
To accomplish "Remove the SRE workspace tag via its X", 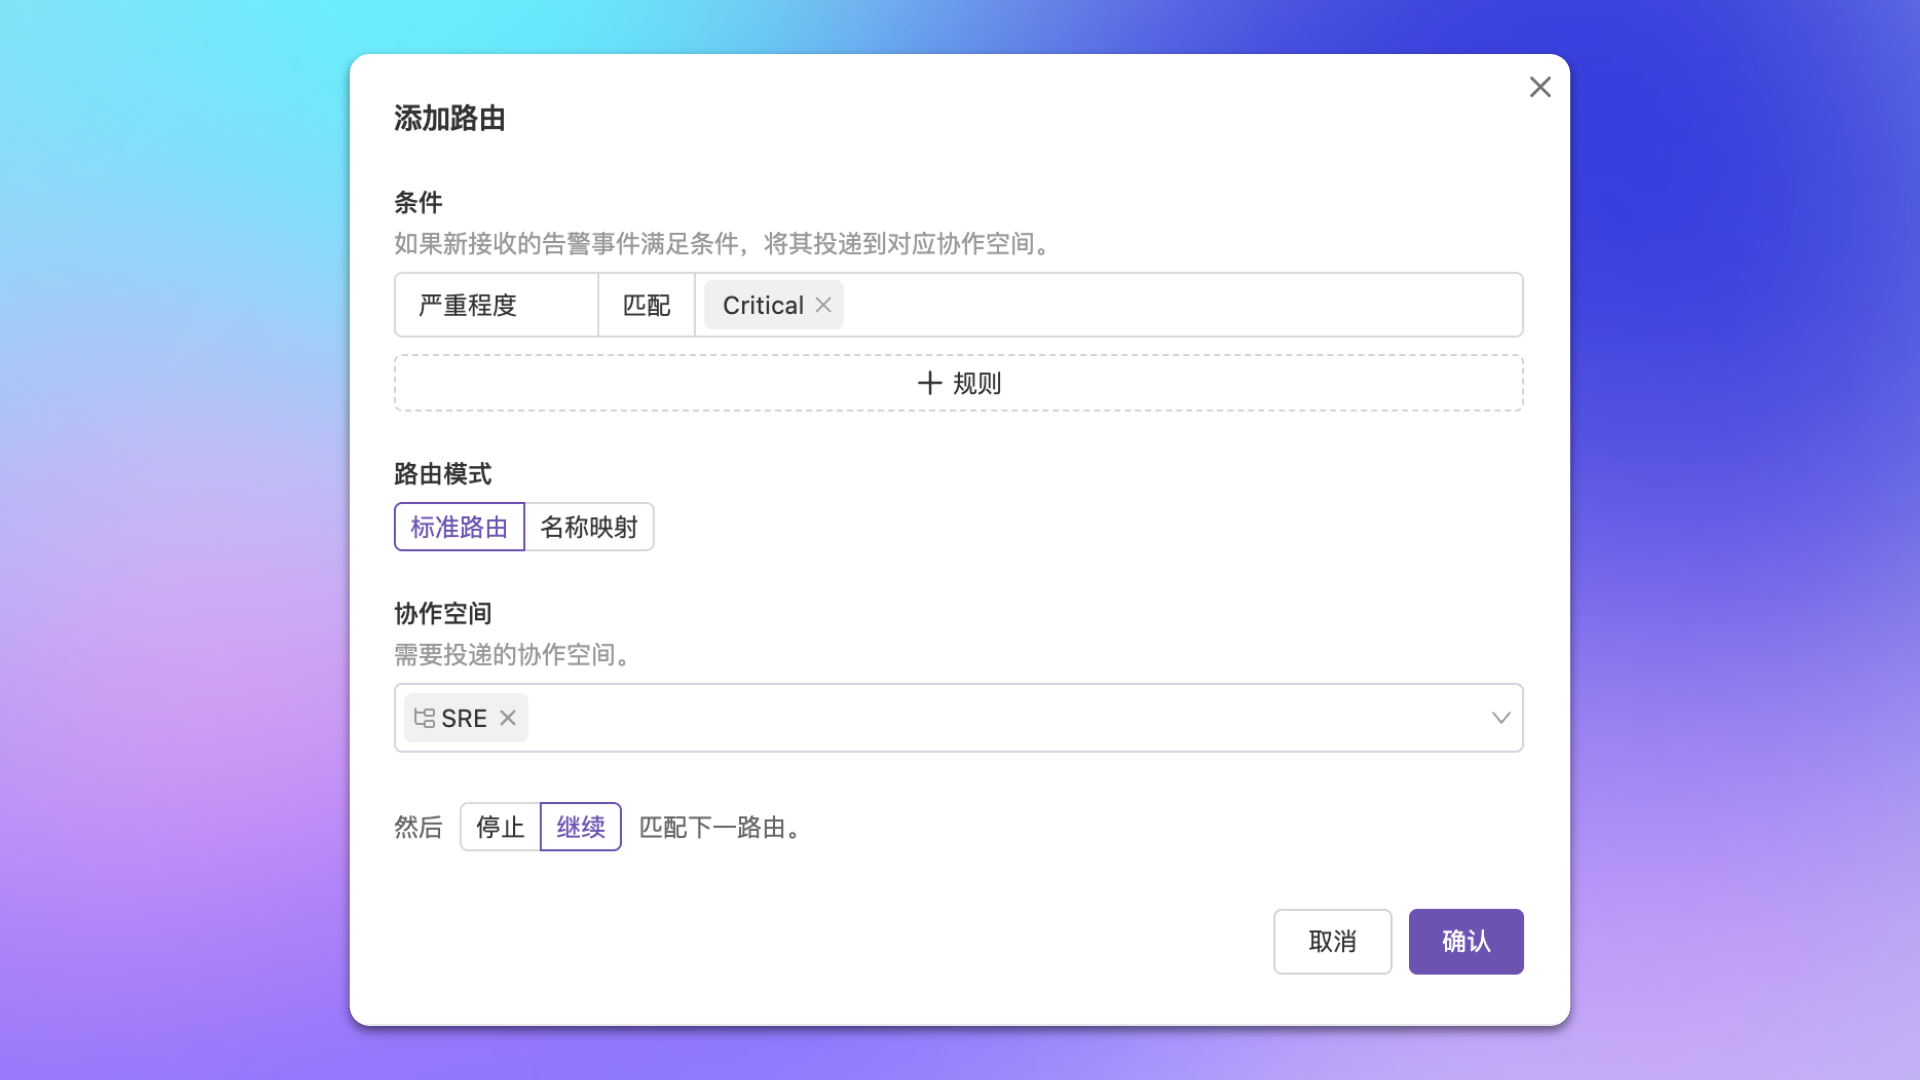I will pos(508,718).
